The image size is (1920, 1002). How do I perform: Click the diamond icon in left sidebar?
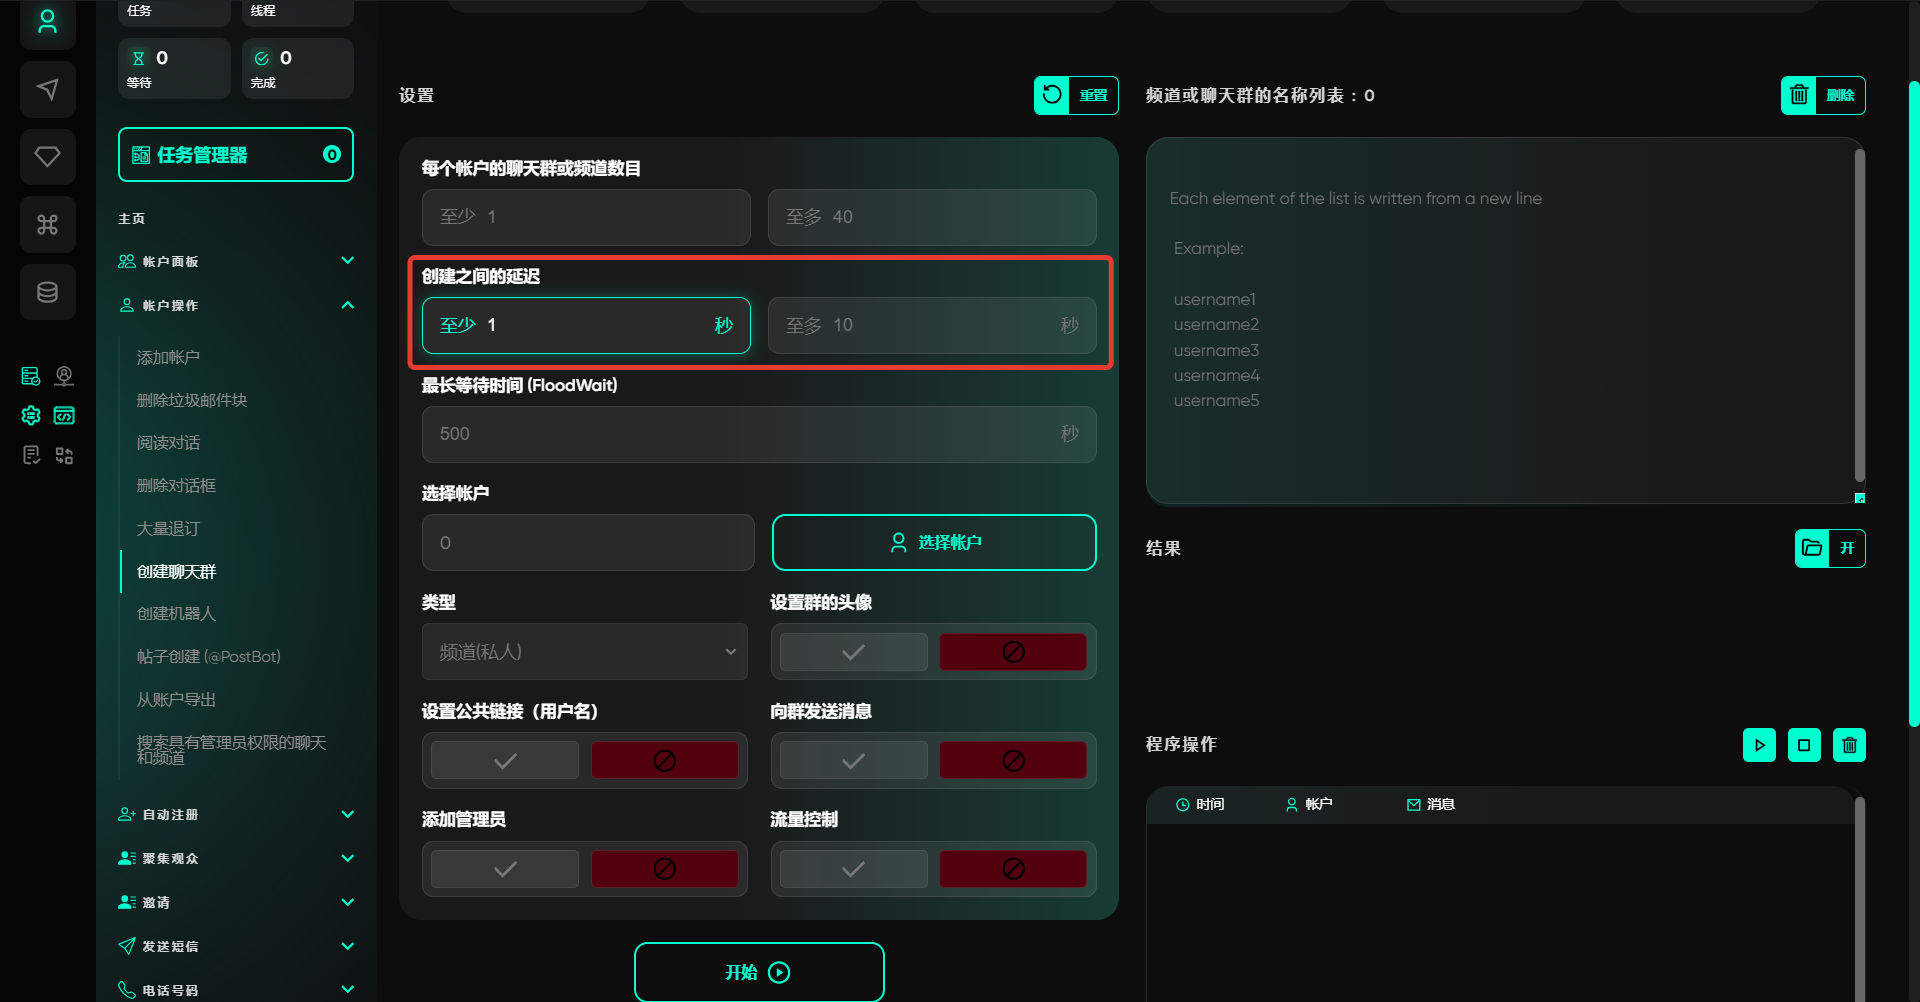(x=47, y=157)
